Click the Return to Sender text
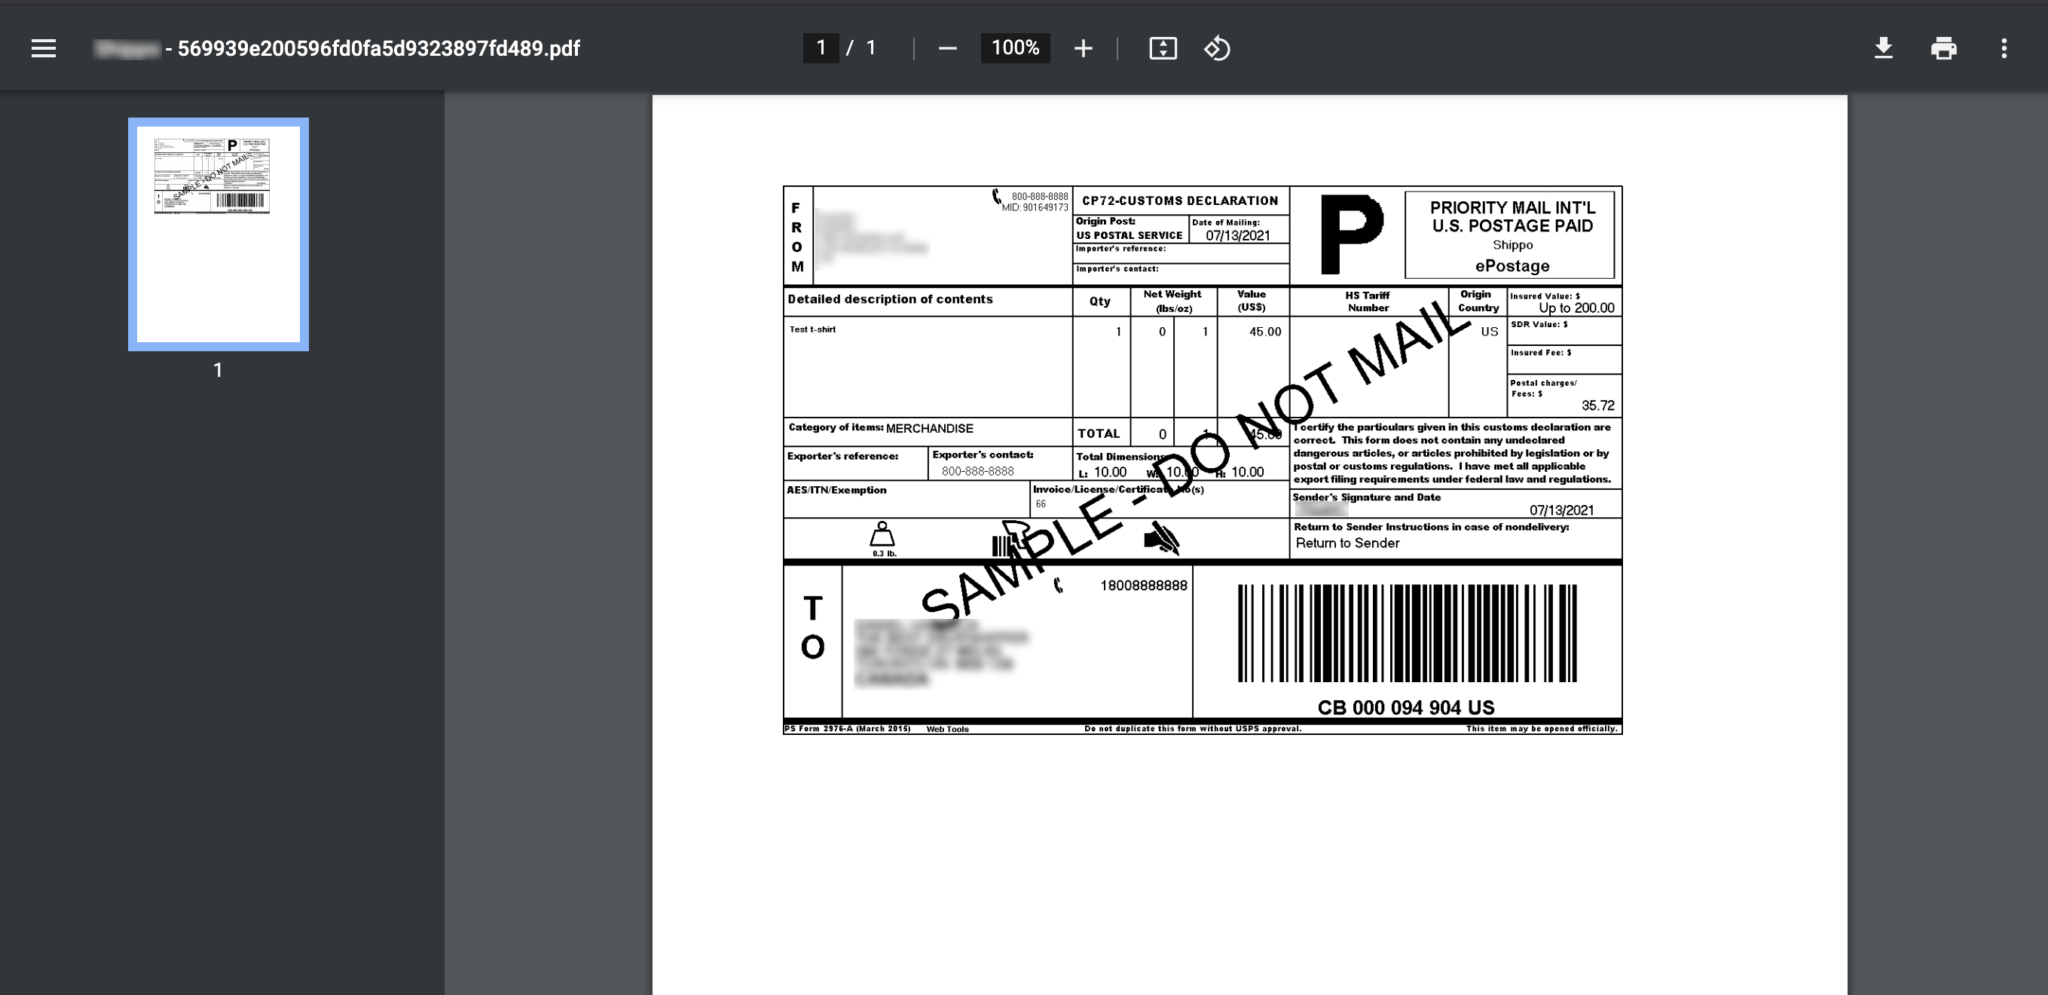 point(1348,542)
